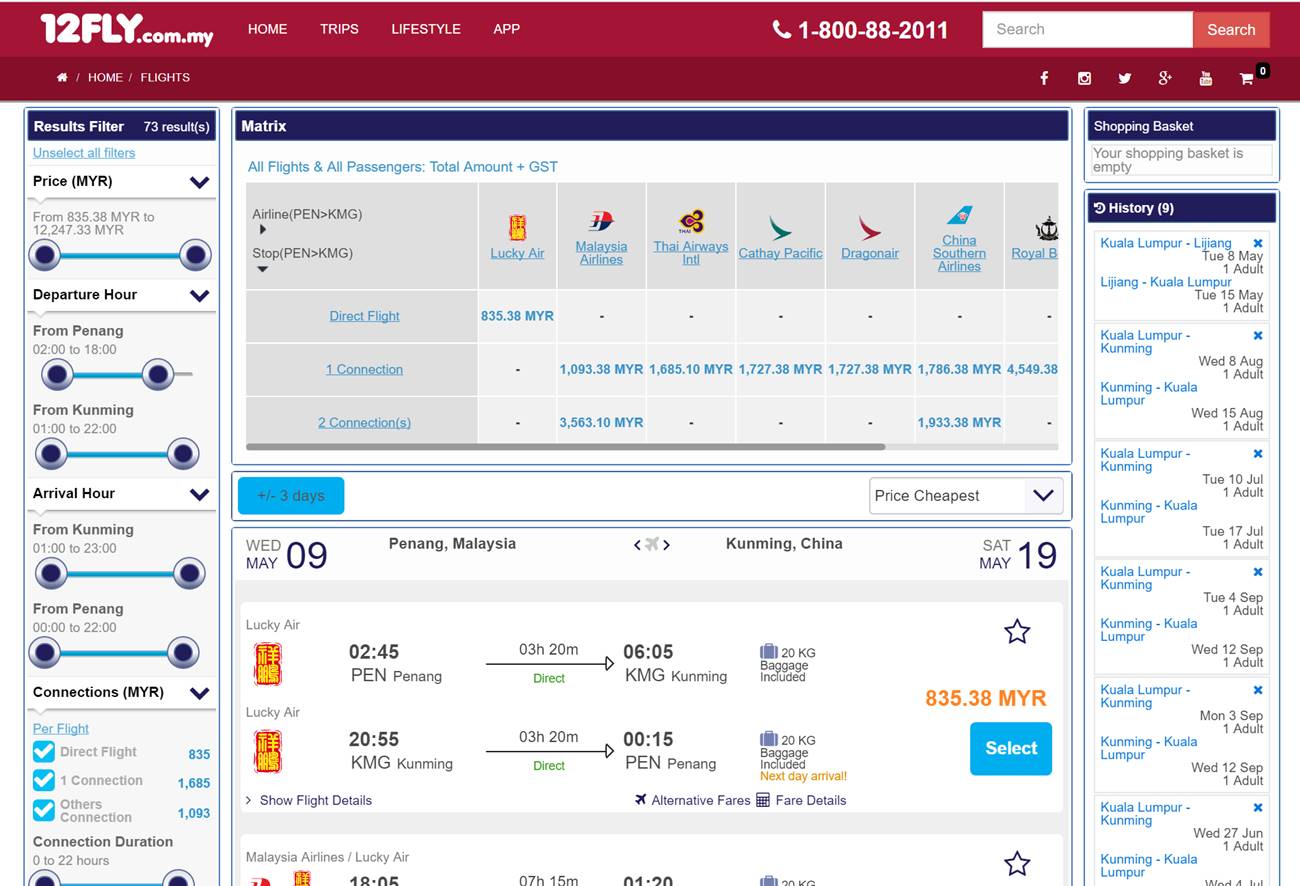
Task: Click into the Search input field
Action: (x=1088, y=30)
